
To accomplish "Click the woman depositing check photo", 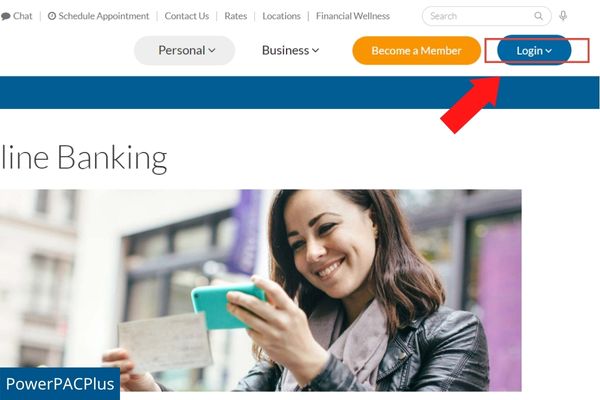I will click(x=261, y=290).
